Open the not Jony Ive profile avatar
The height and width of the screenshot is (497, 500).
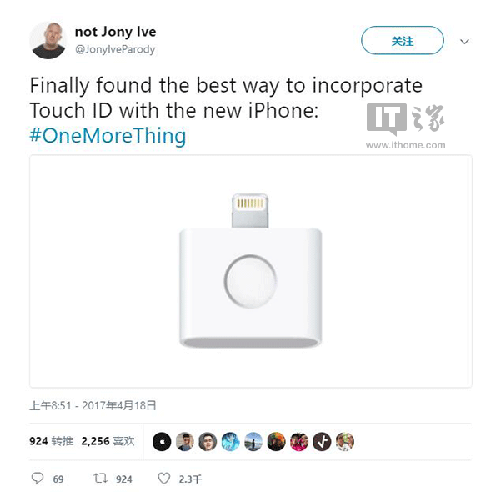click(49, 41)
